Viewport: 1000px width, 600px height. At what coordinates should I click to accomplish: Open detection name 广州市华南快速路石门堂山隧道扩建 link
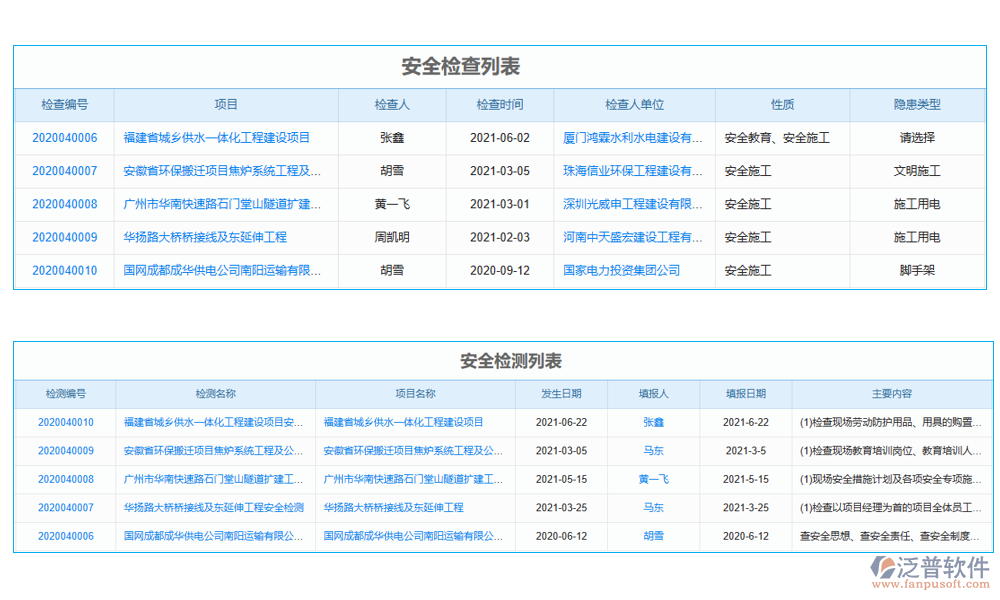[213, 479]
